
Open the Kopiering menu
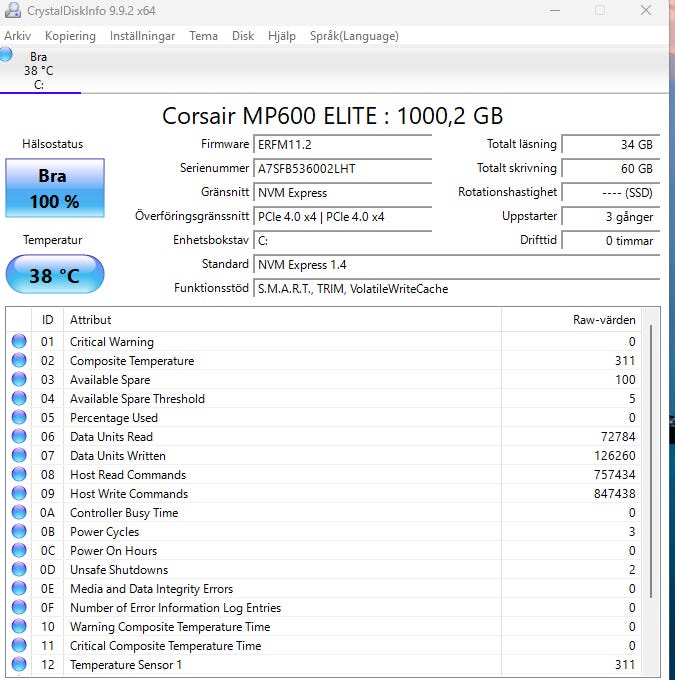pos(70,36)
